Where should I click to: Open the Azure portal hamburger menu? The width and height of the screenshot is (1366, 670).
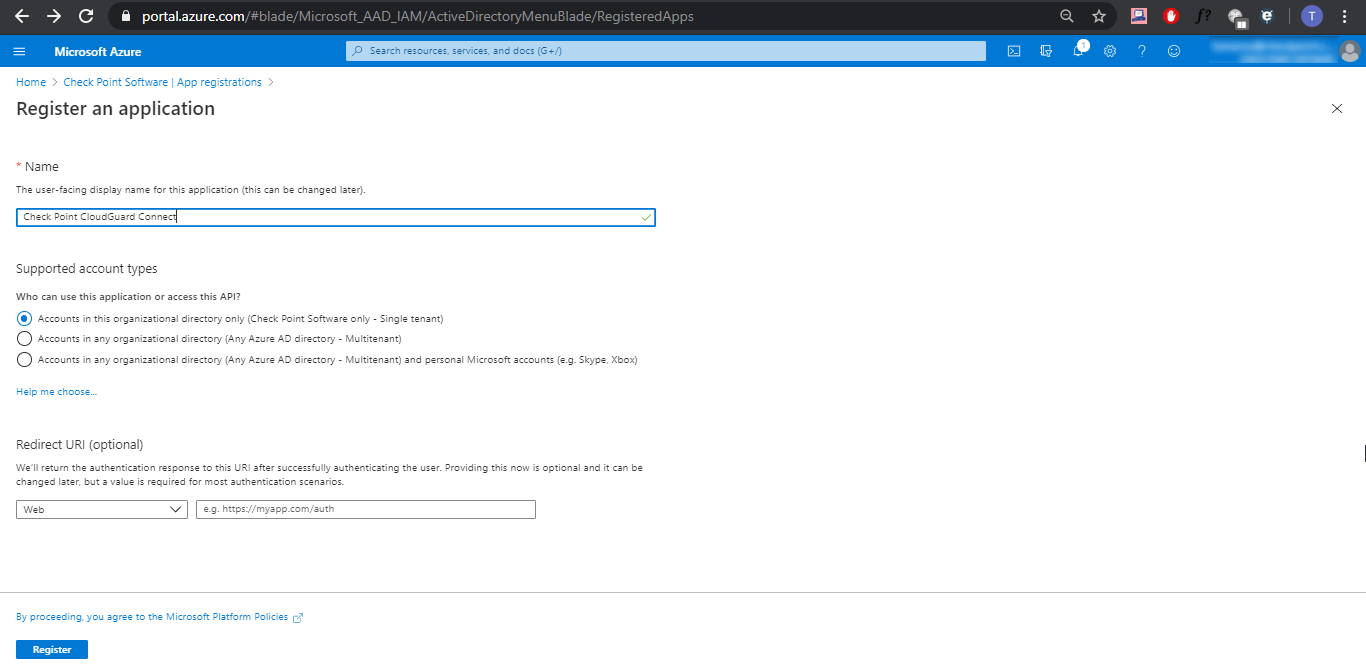click(19, 50)
